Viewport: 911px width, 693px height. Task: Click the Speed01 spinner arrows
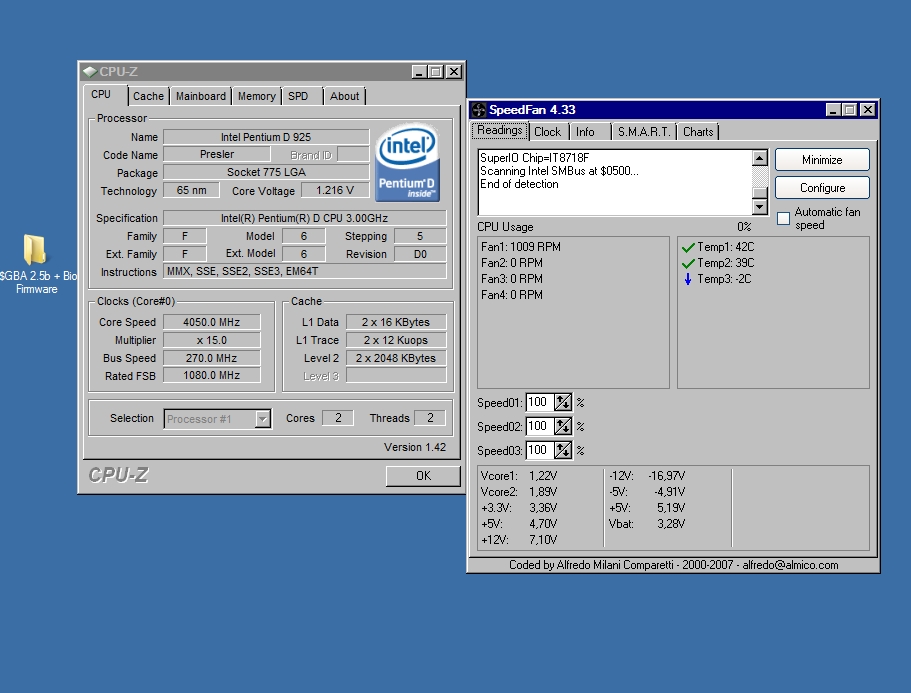tap(563, 402)
